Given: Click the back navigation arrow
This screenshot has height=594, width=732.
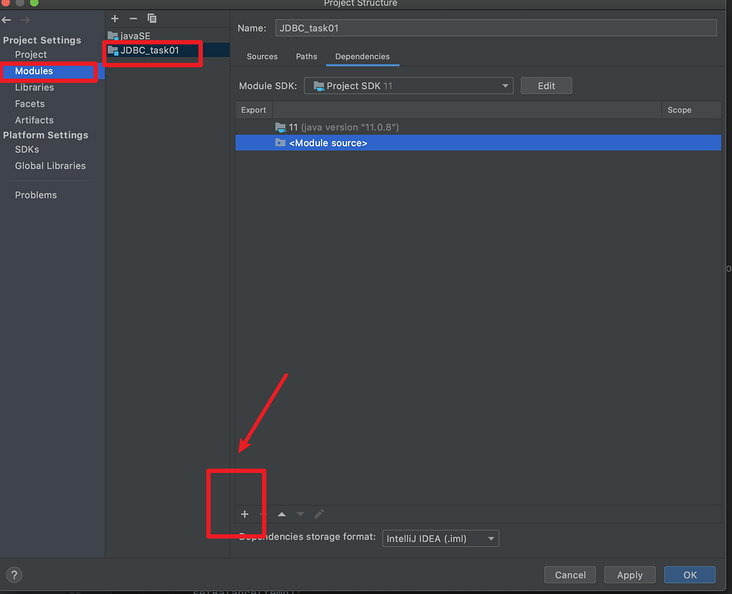Looking at the screenshot, I should coord(7,20).
